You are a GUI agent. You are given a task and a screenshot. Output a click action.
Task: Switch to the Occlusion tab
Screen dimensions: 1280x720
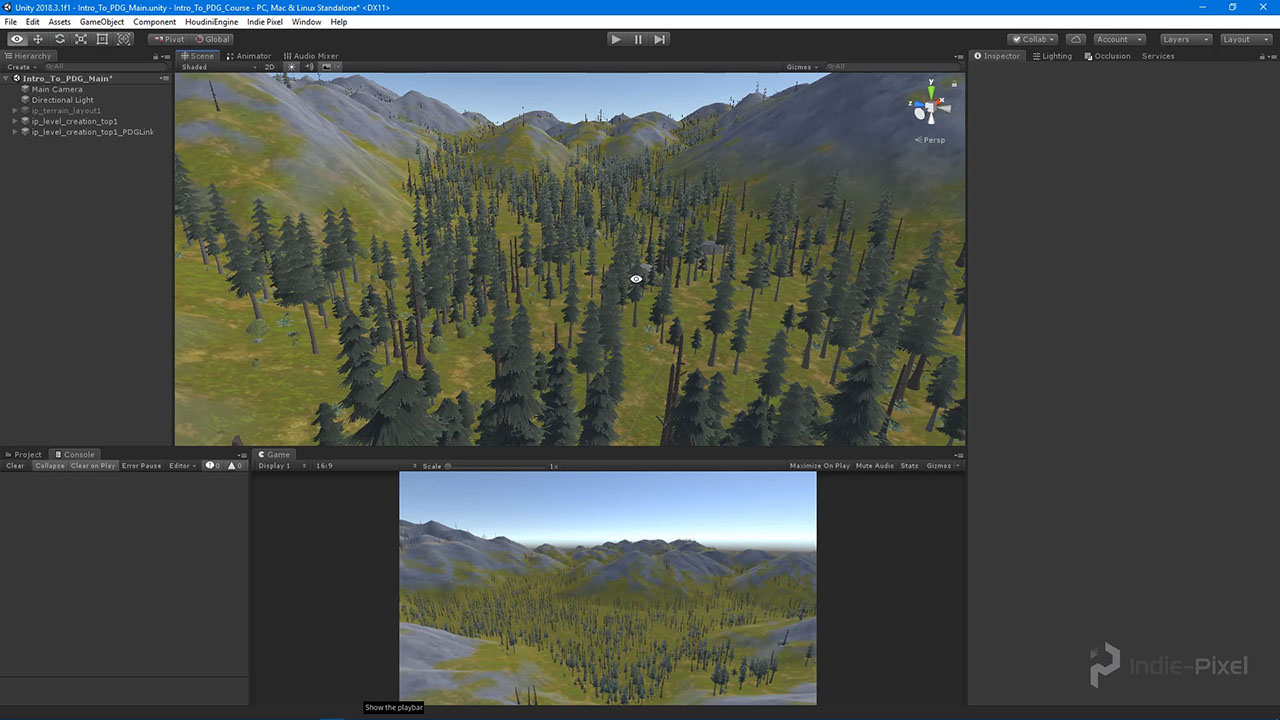[1107, 56]
